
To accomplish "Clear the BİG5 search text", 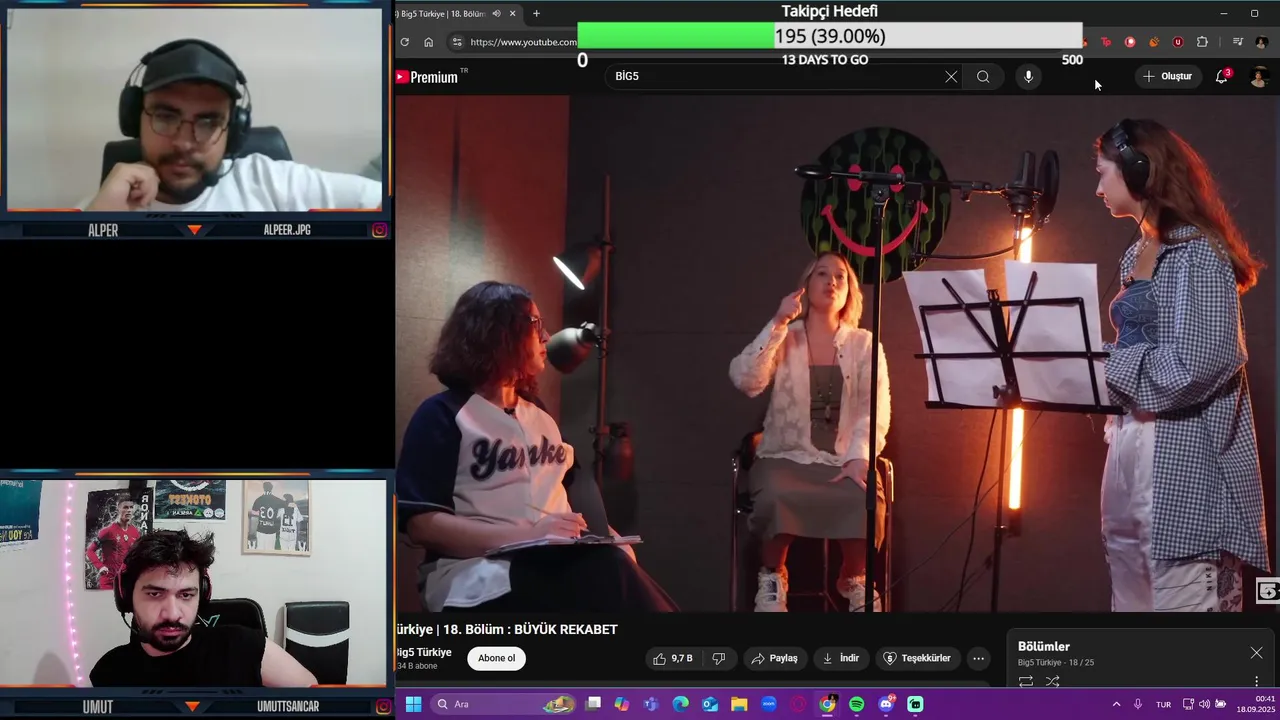I will 951,76.
